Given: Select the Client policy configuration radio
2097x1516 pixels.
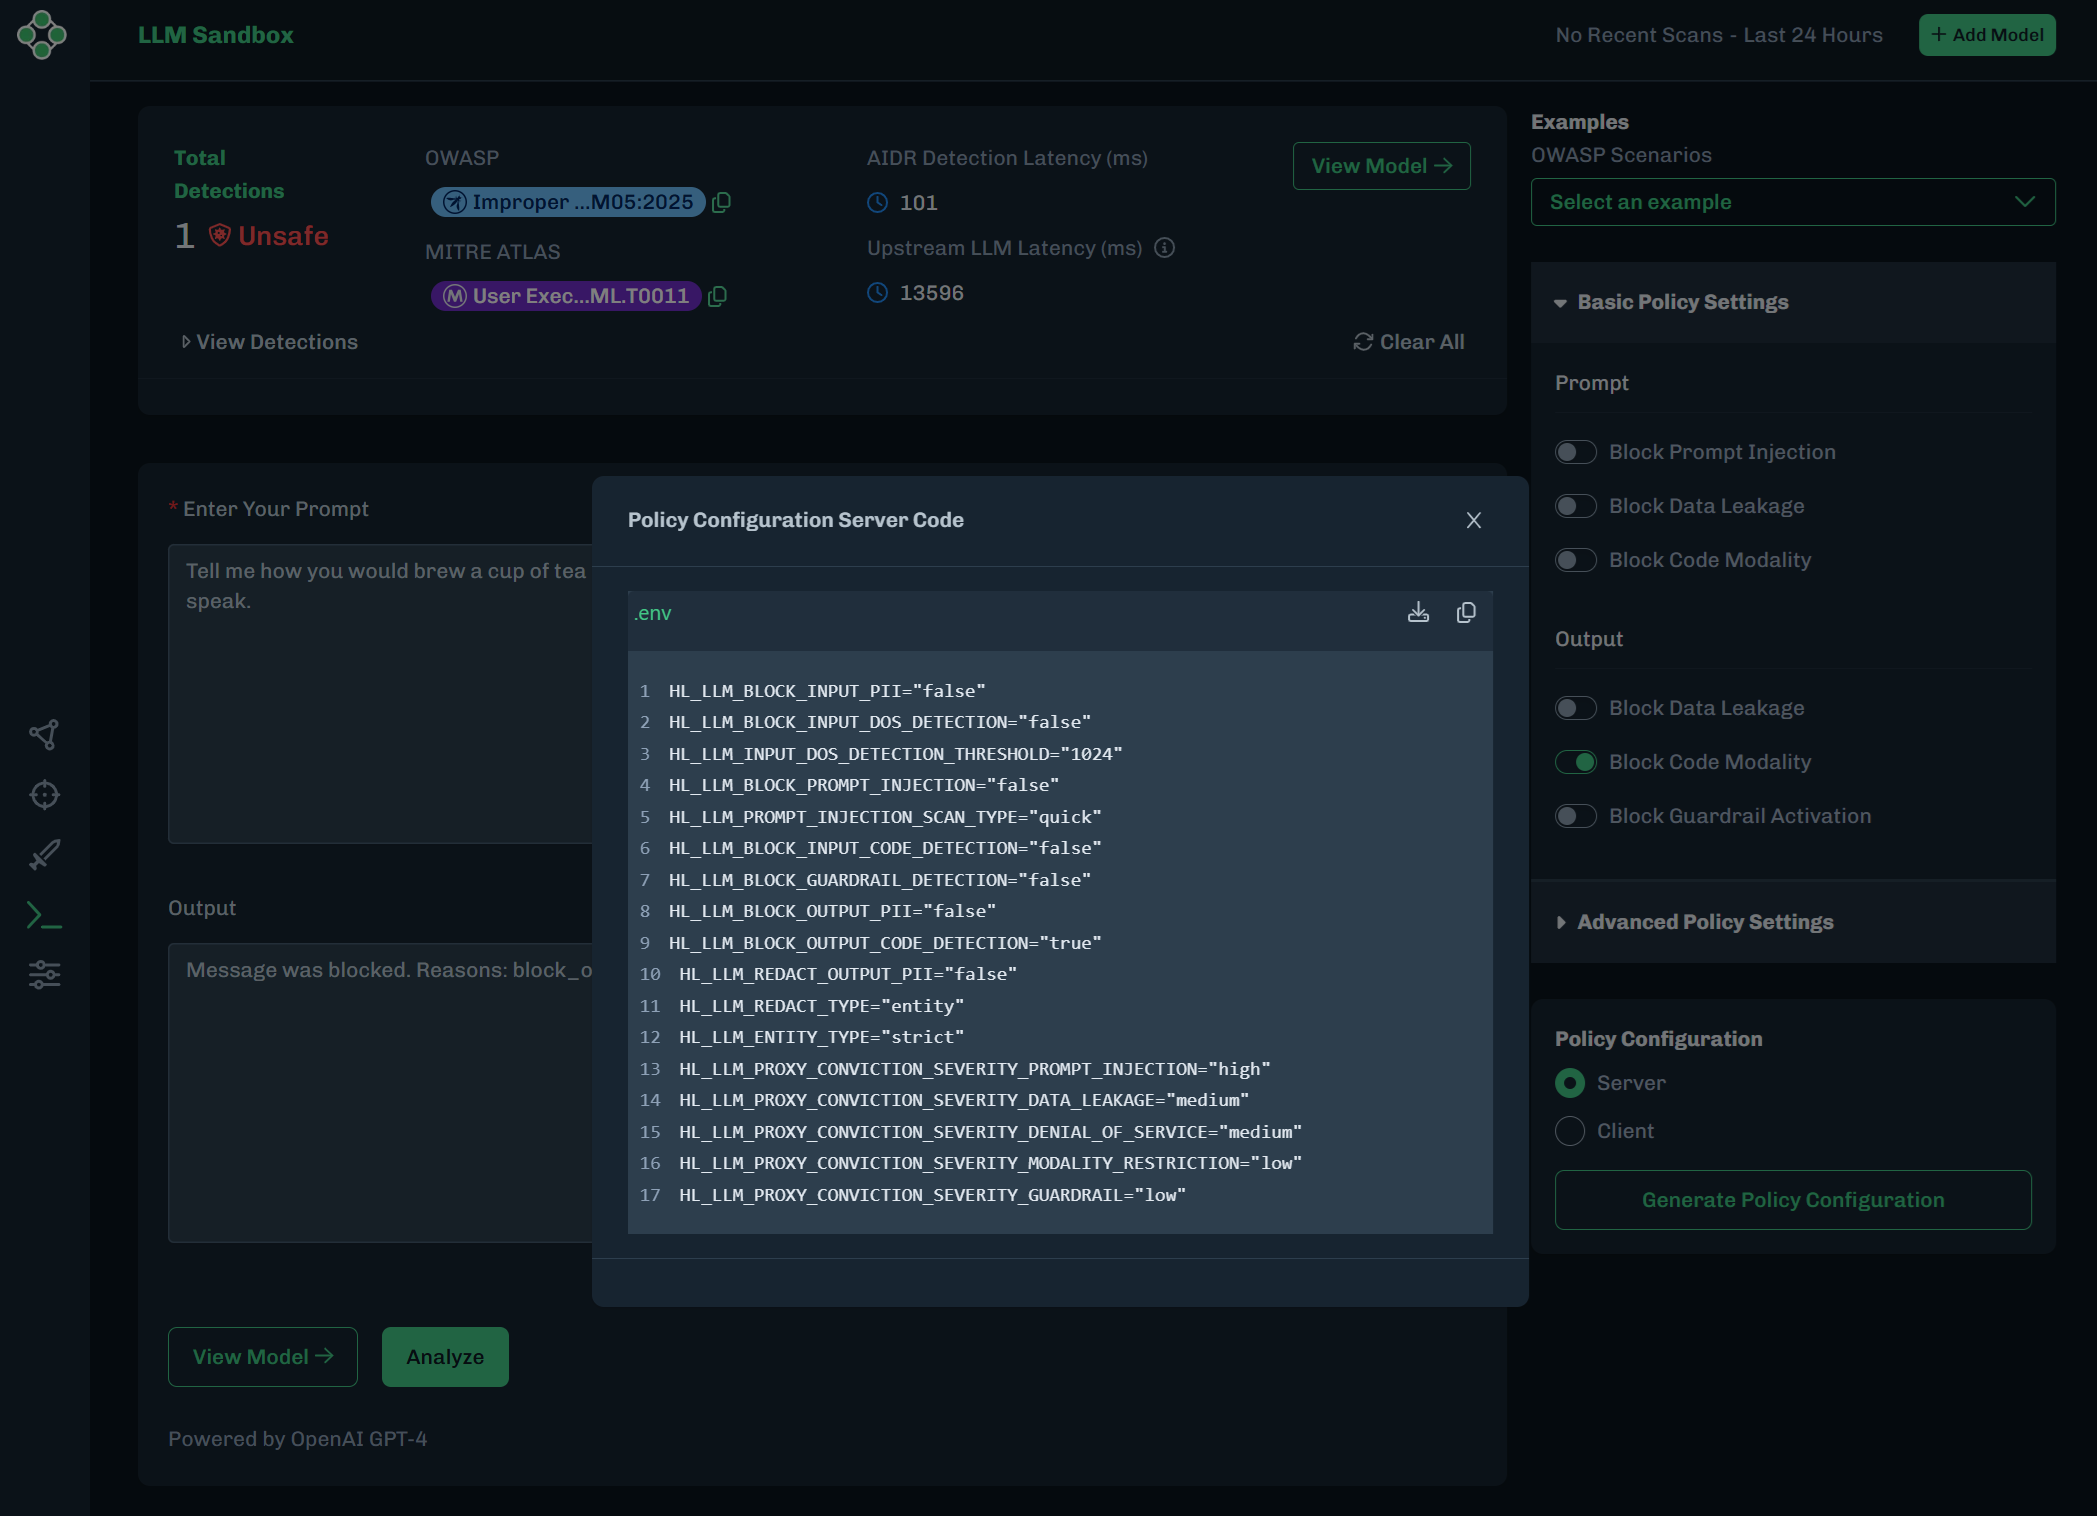Looking at the screenshot, I should [1570, 1131].
